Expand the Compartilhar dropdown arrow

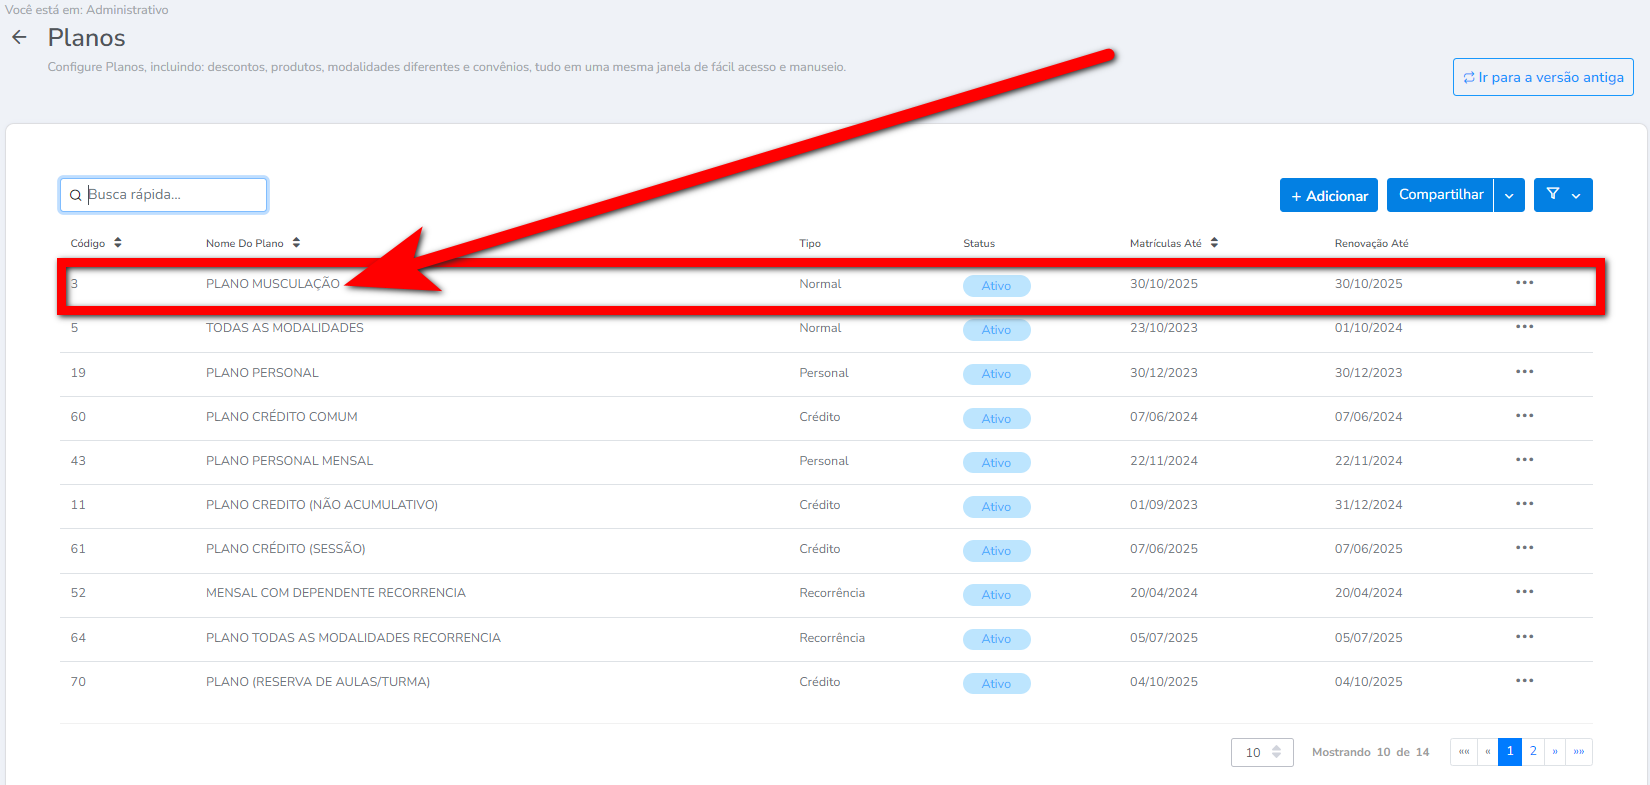coord(1509,196)
